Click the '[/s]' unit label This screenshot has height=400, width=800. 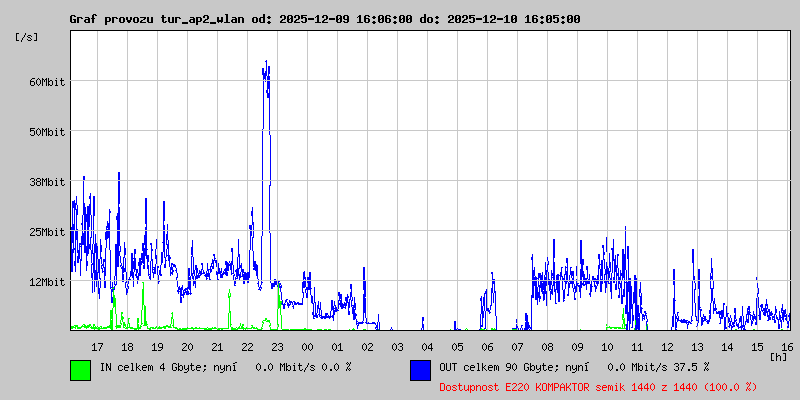tap(27, 37)
